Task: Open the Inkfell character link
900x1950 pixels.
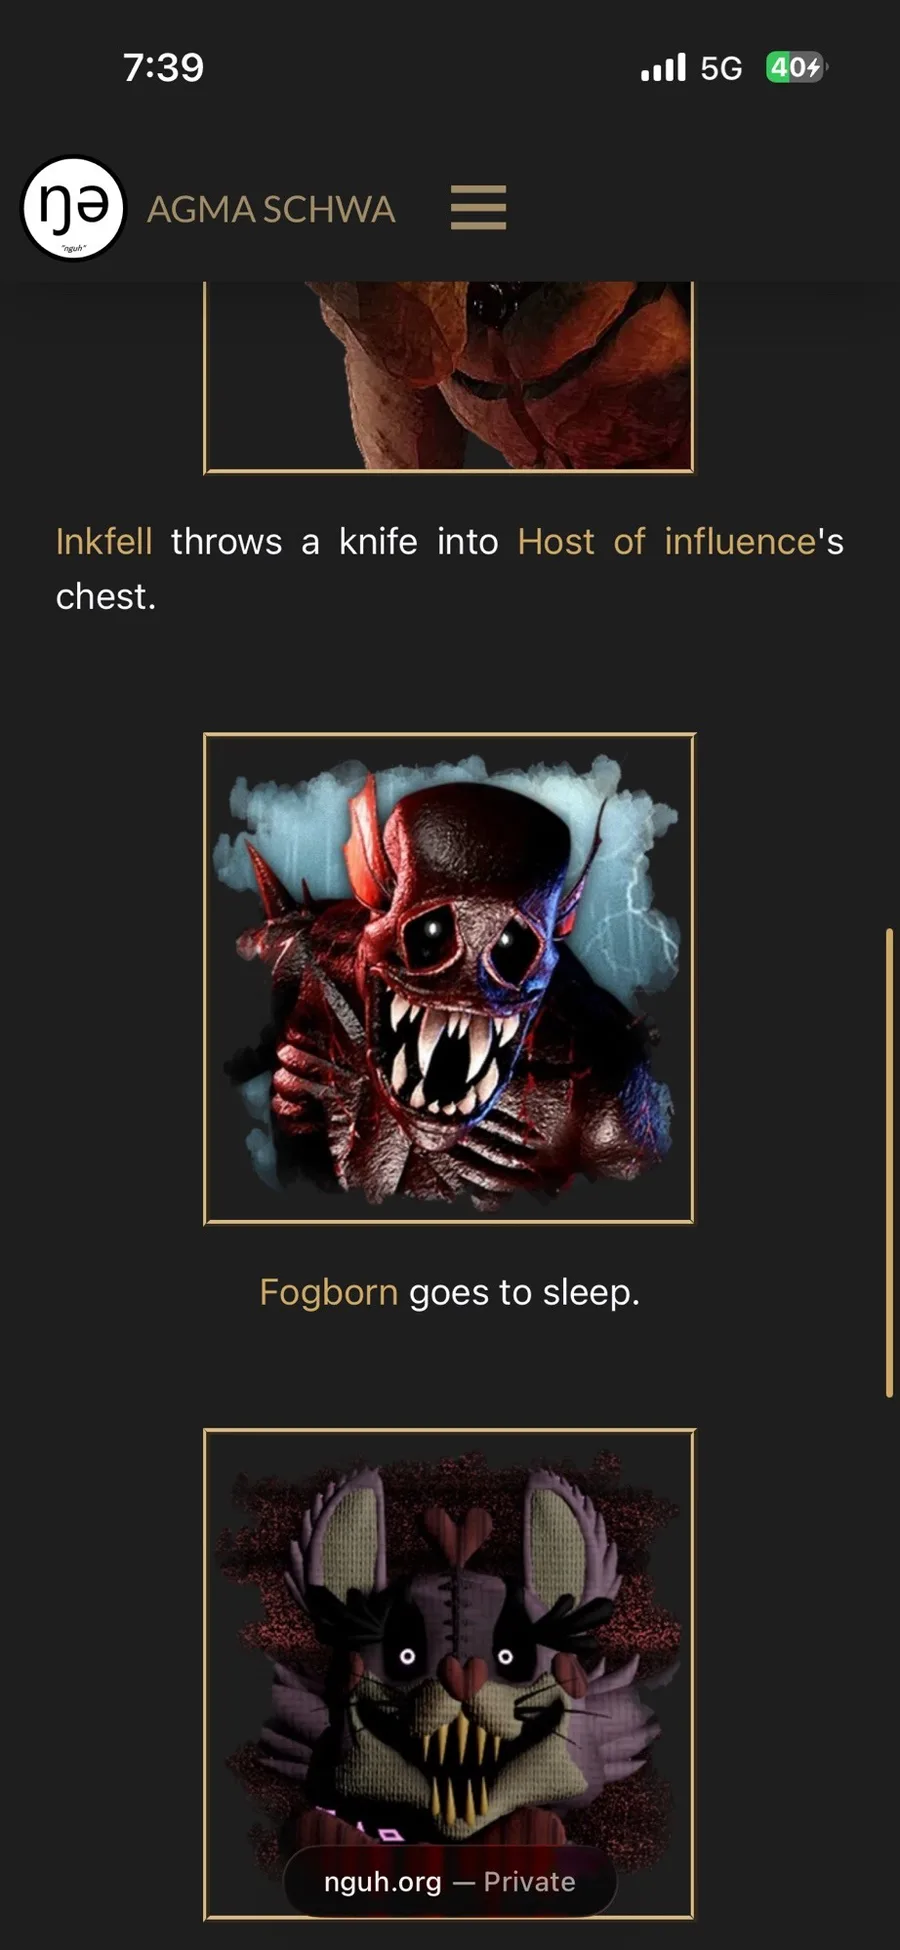Action: point(104,541)
